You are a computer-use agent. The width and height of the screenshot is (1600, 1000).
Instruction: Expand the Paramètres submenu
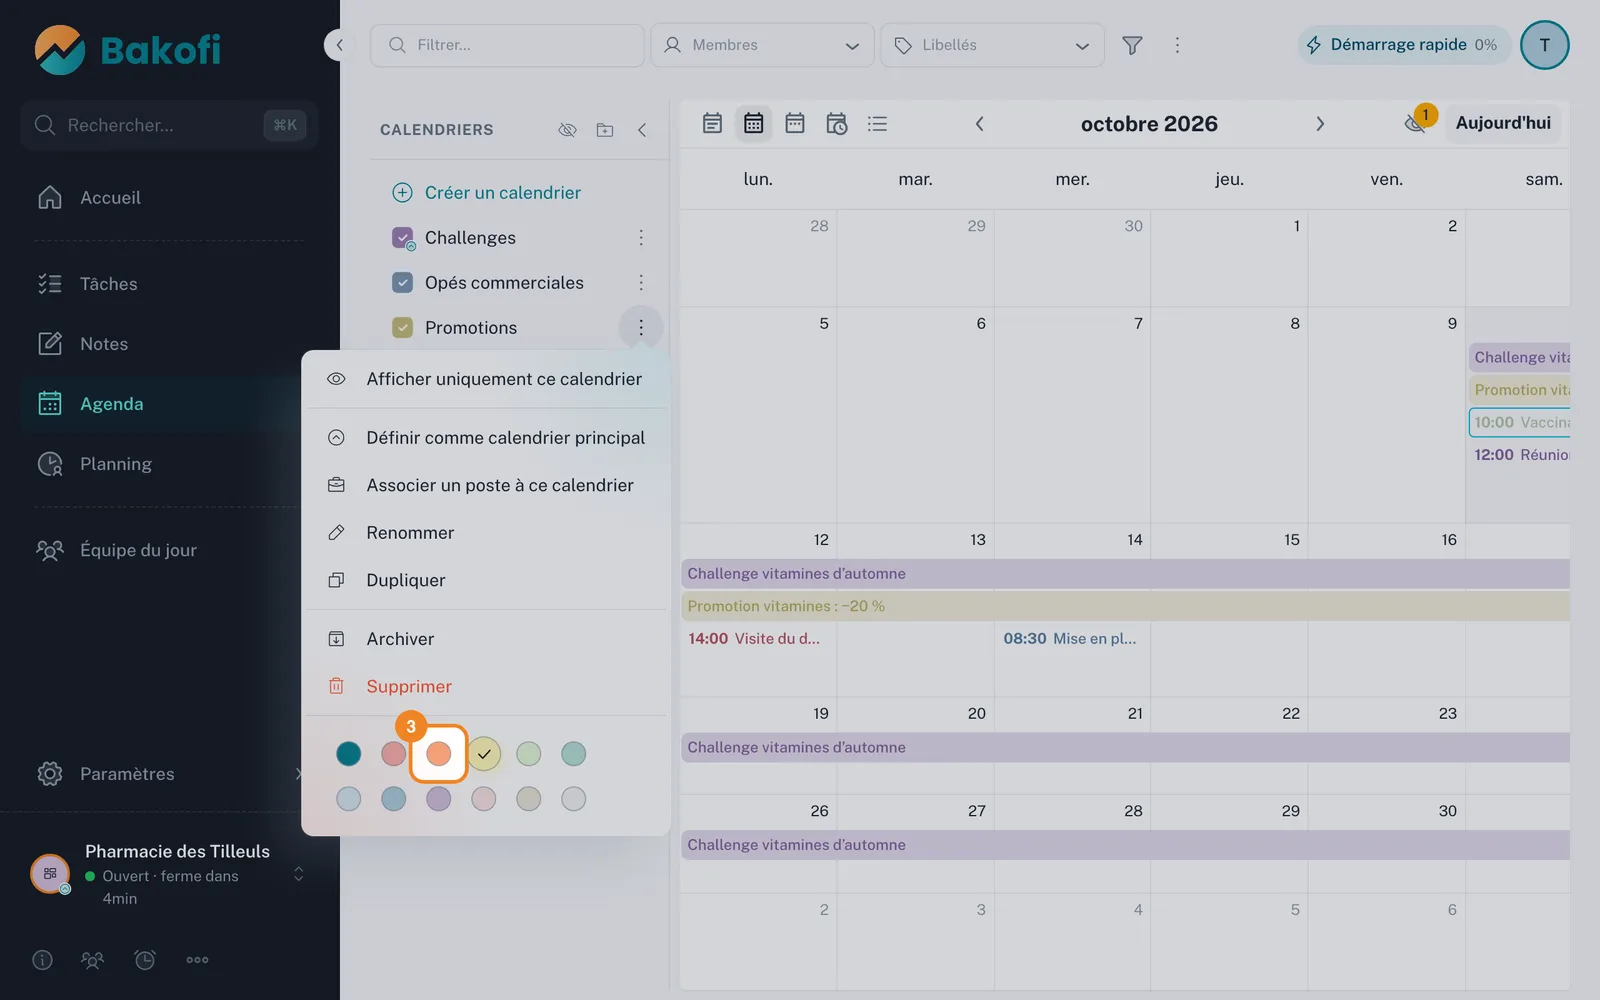298,774
